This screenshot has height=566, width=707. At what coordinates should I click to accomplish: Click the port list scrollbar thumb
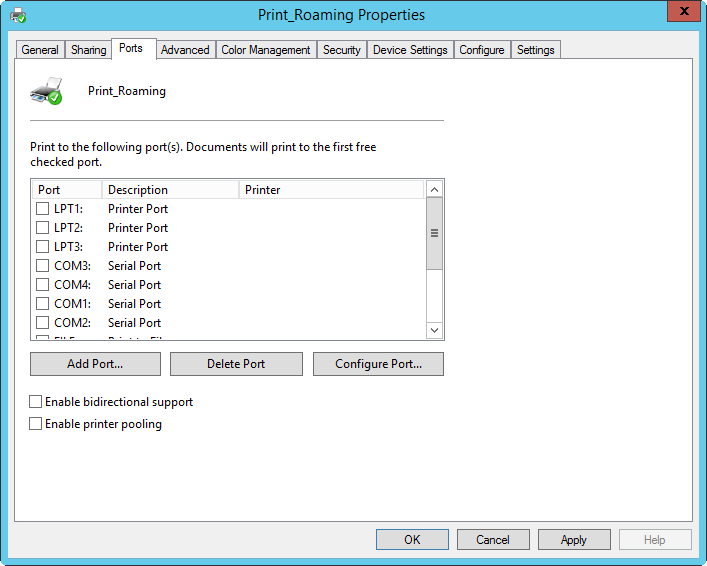[x=434, y=233]
